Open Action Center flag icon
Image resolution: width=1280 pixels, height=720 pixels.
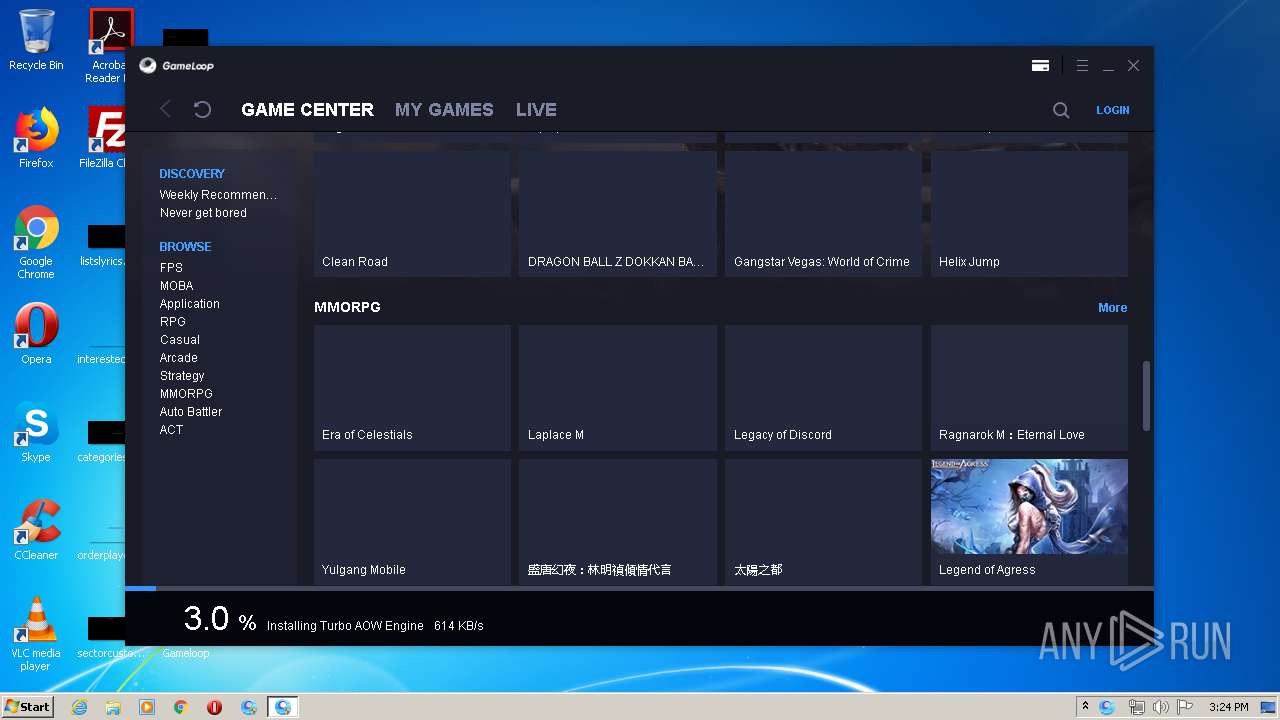[1186, 707]
